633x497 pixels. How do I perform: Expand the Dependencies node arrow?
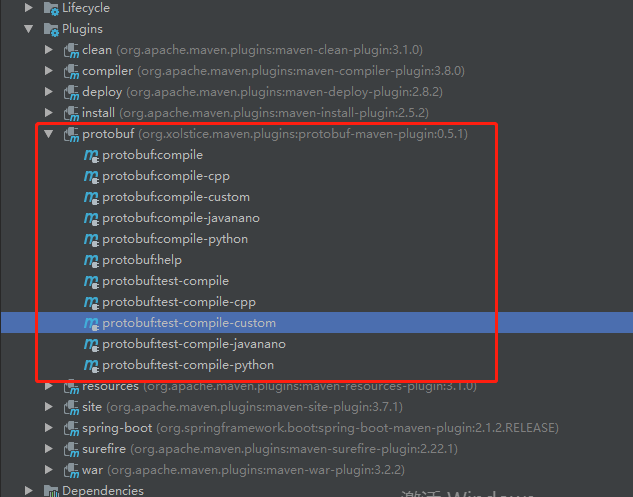[x=28, y=491]
